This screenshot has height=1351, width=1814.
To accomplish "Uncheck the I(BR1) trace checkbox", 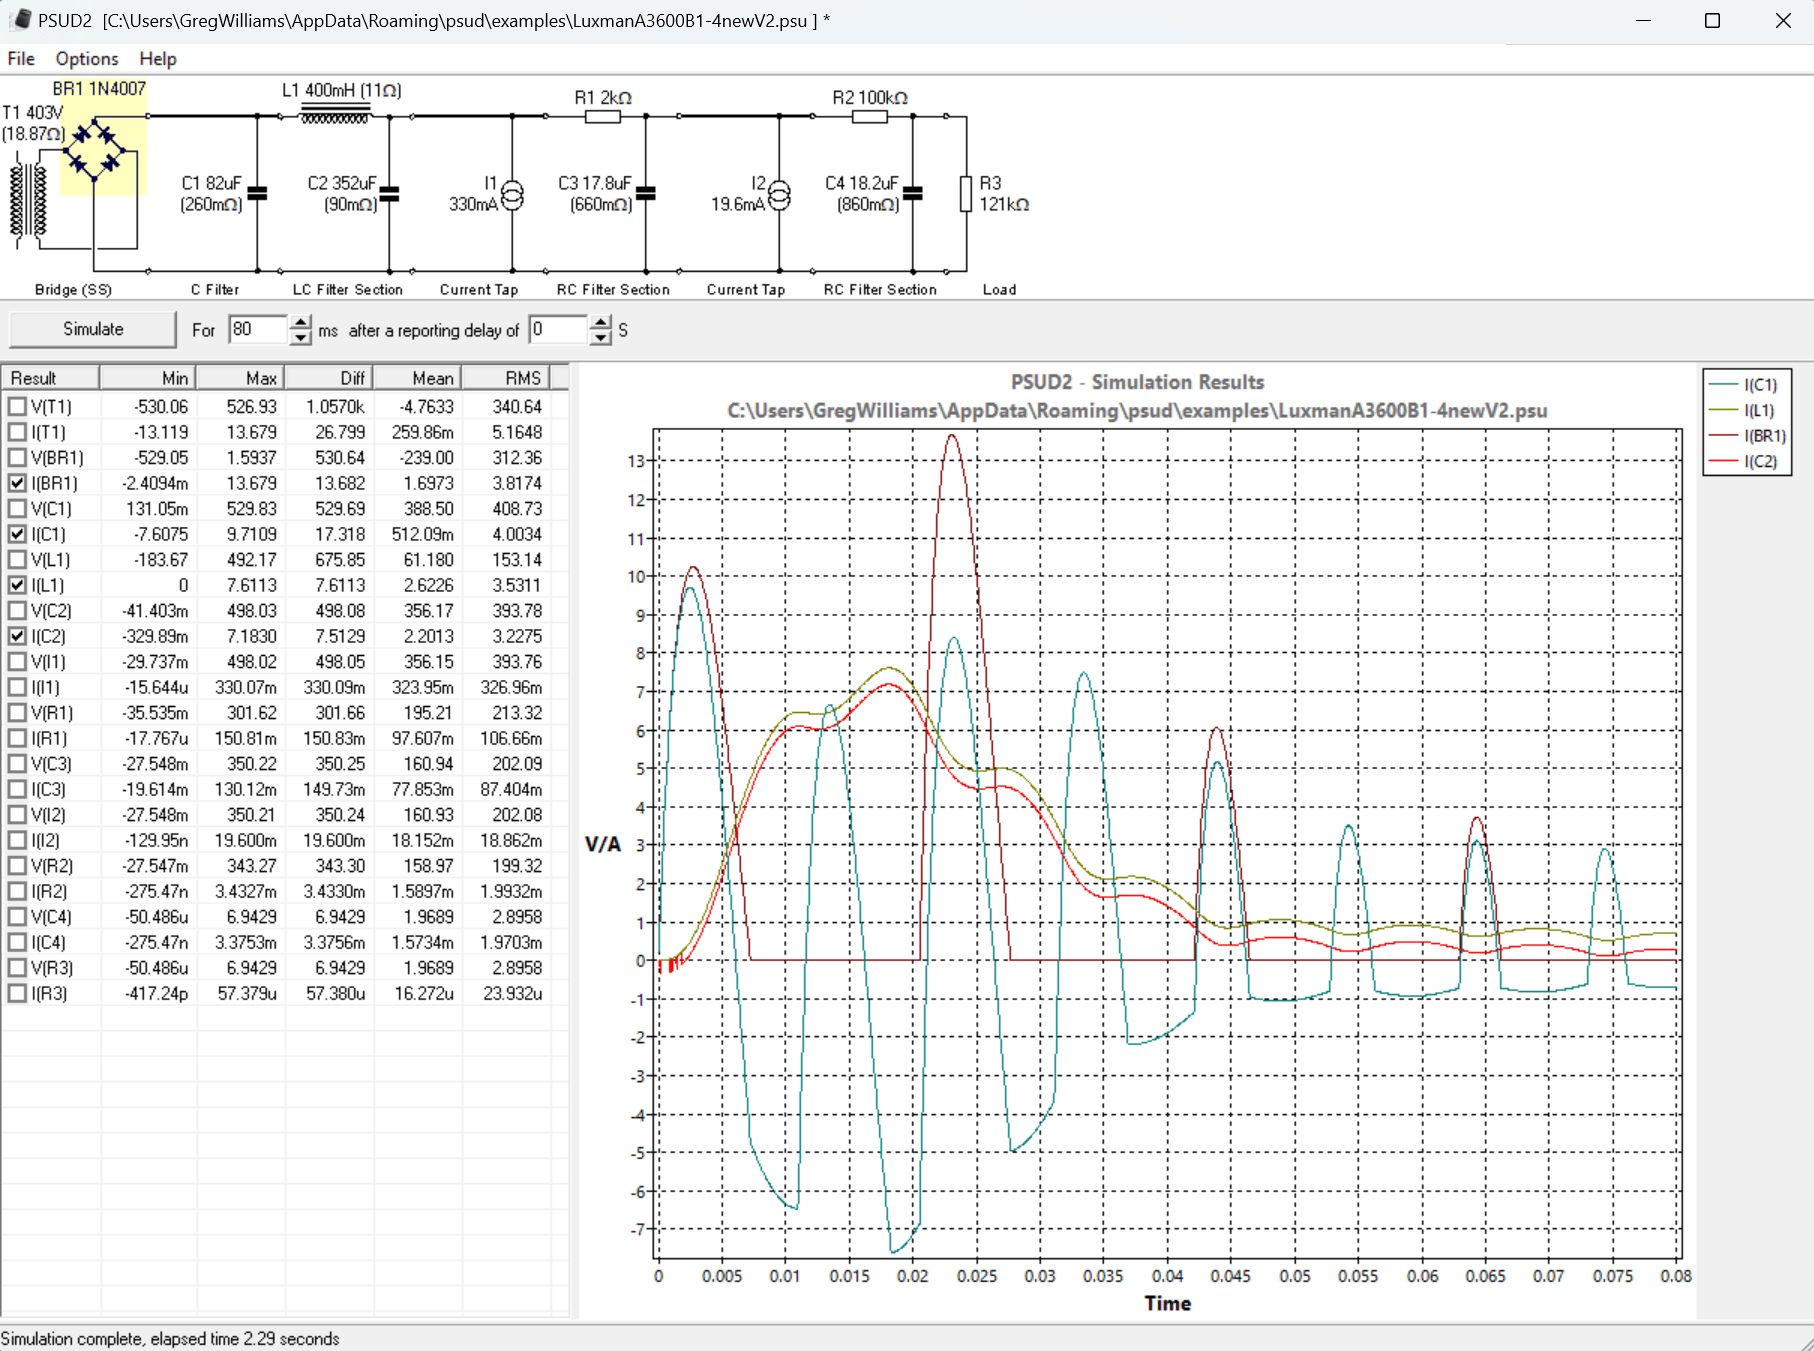I will (x=17, y=483).
